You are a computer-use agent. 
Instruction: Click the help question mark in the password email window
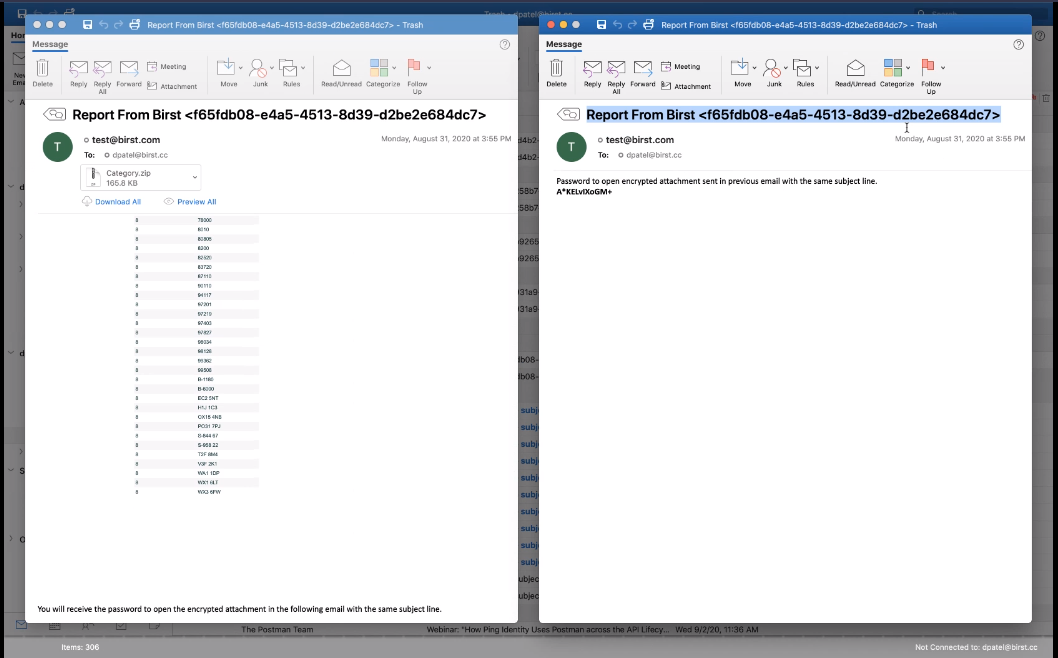pos(1018,45)
